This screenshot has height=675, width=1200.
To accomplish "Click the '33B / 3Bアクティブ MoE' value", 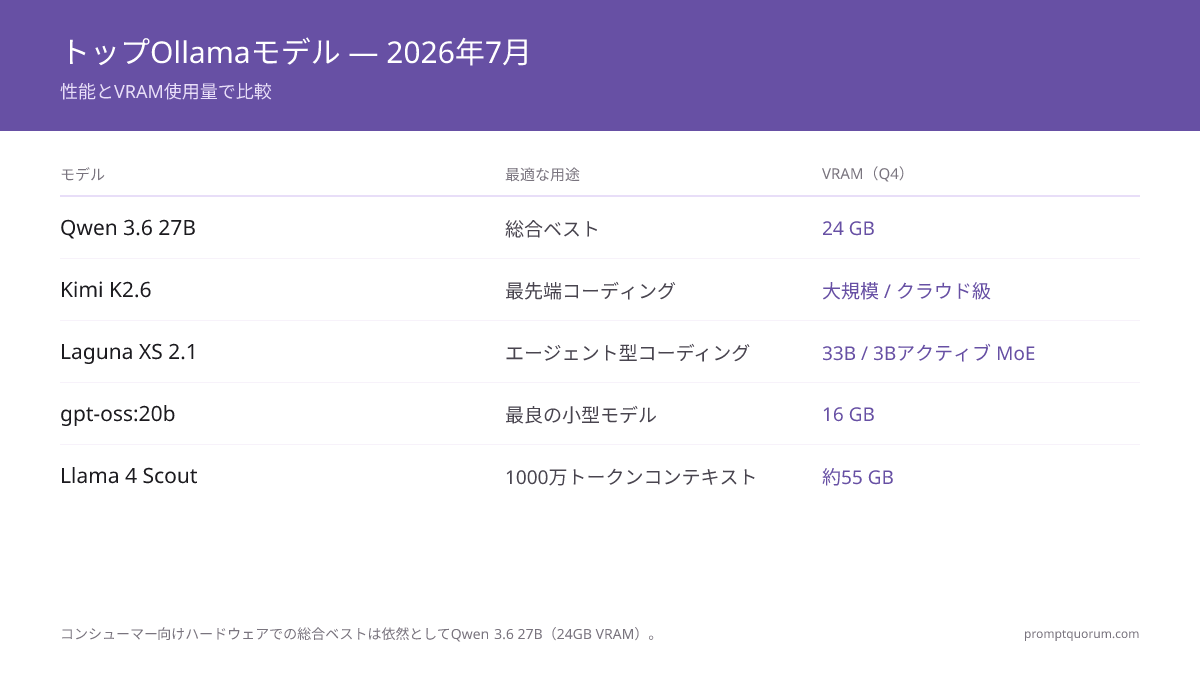I will pyautogui.click(x=929, y=353).
